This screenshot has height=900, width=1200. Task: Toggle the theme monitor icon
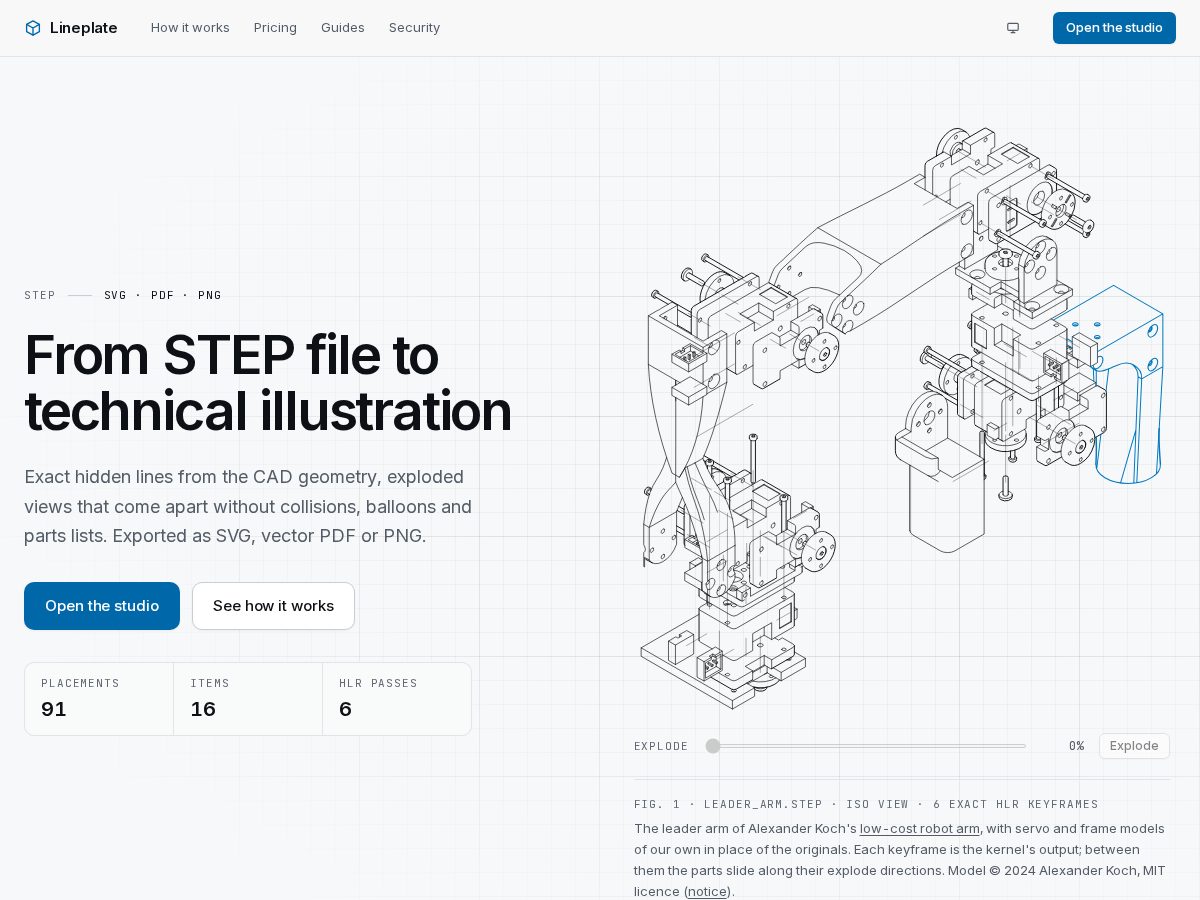point(1013,28)
